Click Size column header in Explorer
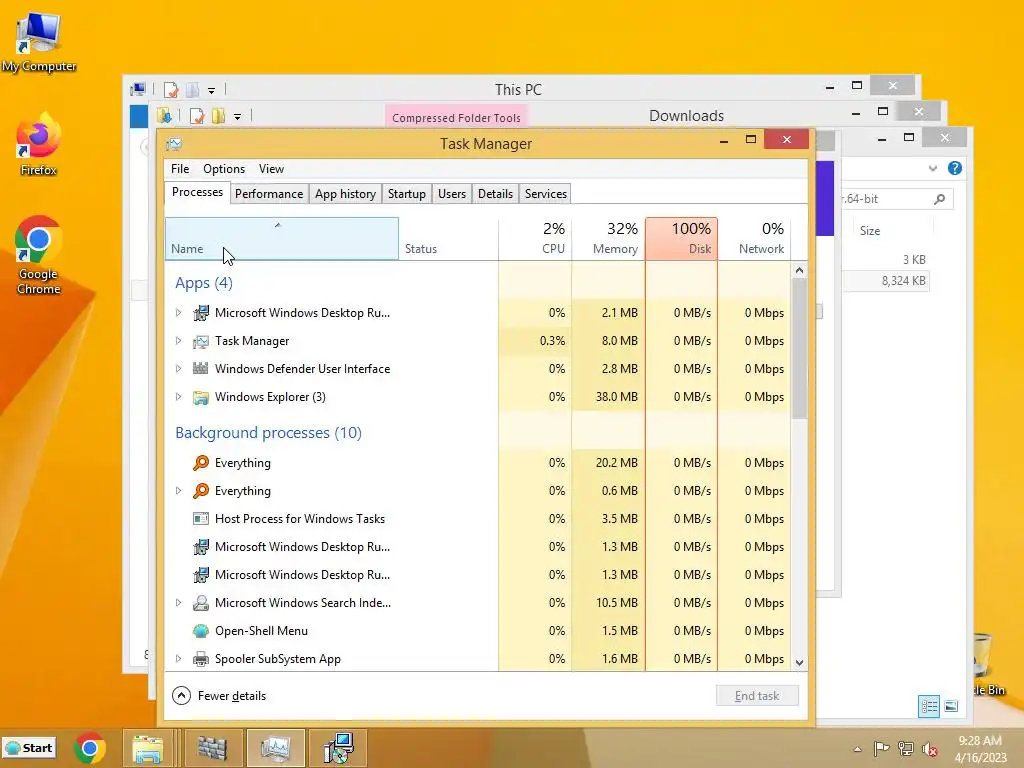Image resolution: width=1024 pixels, height=768 pixels. (x=870, y=231)
